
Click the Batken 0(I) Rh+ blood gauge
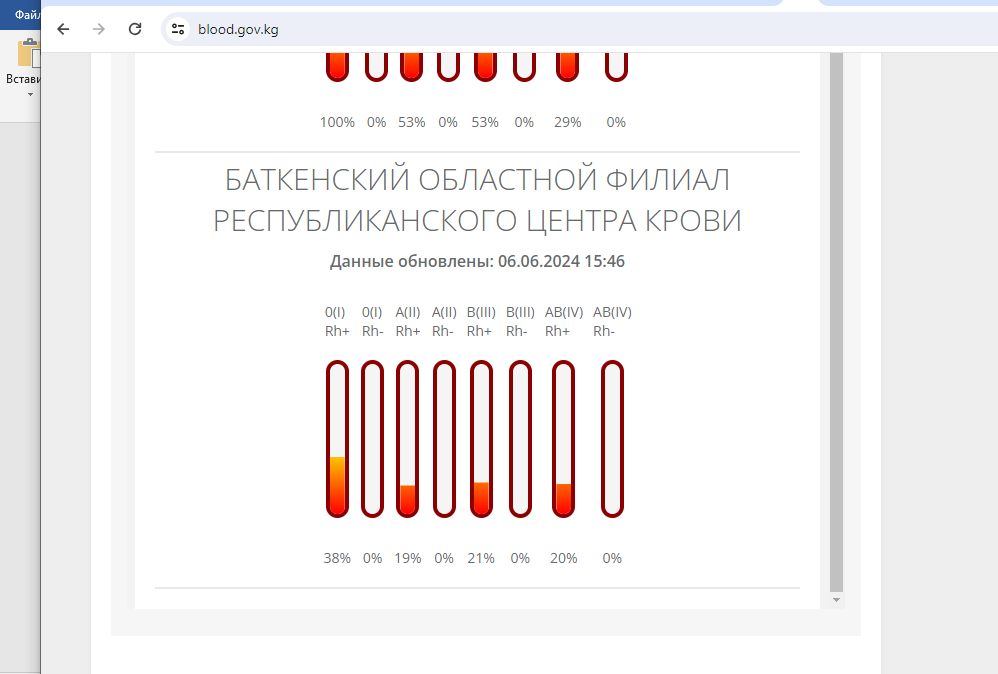coord(337,440)
